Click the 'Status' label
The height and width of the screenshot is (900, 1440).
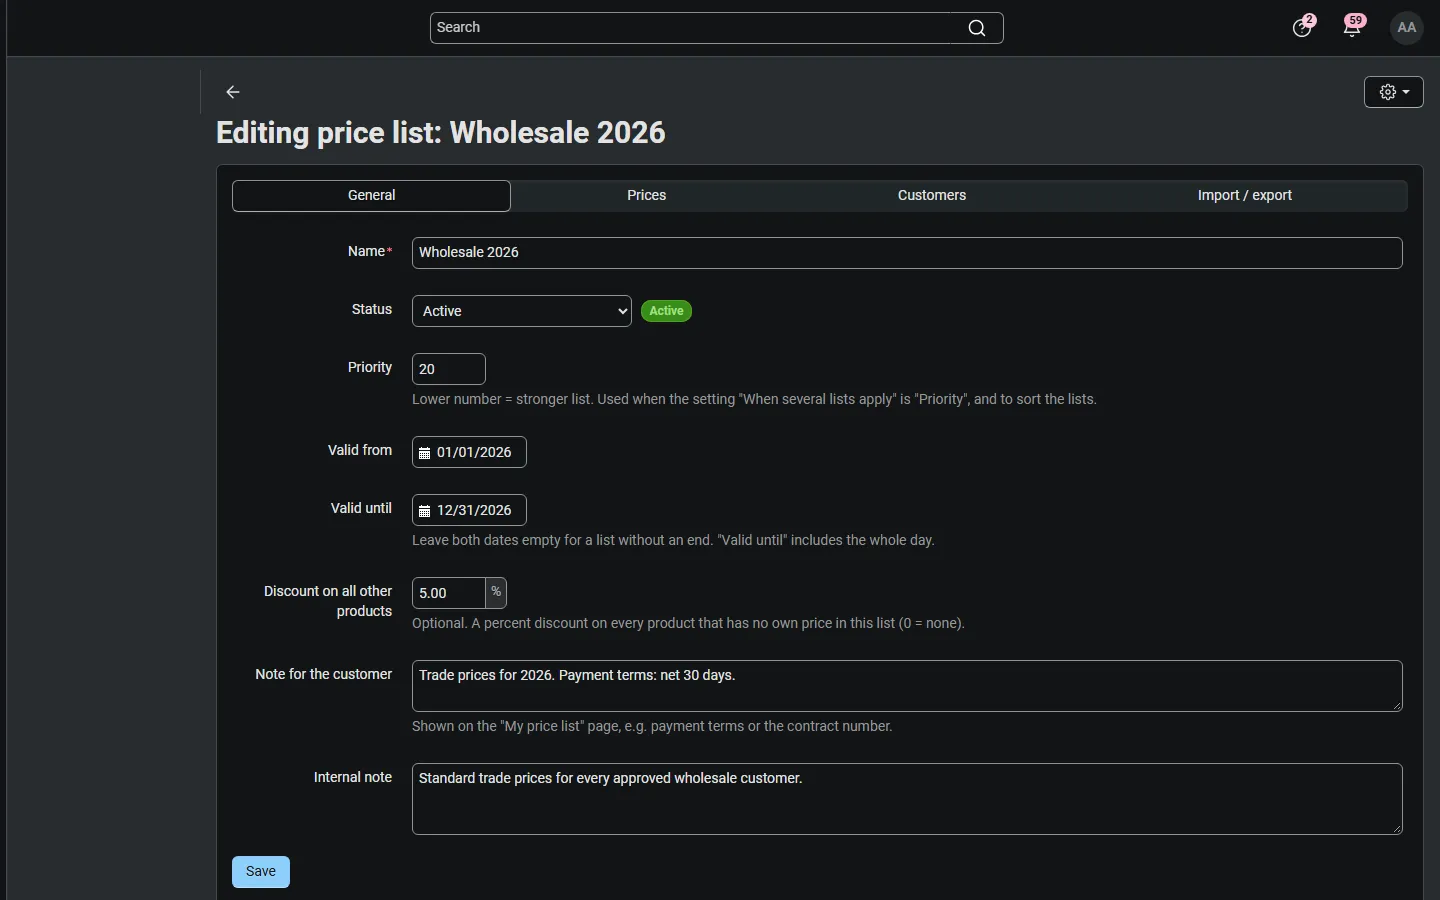click(372, 310)
